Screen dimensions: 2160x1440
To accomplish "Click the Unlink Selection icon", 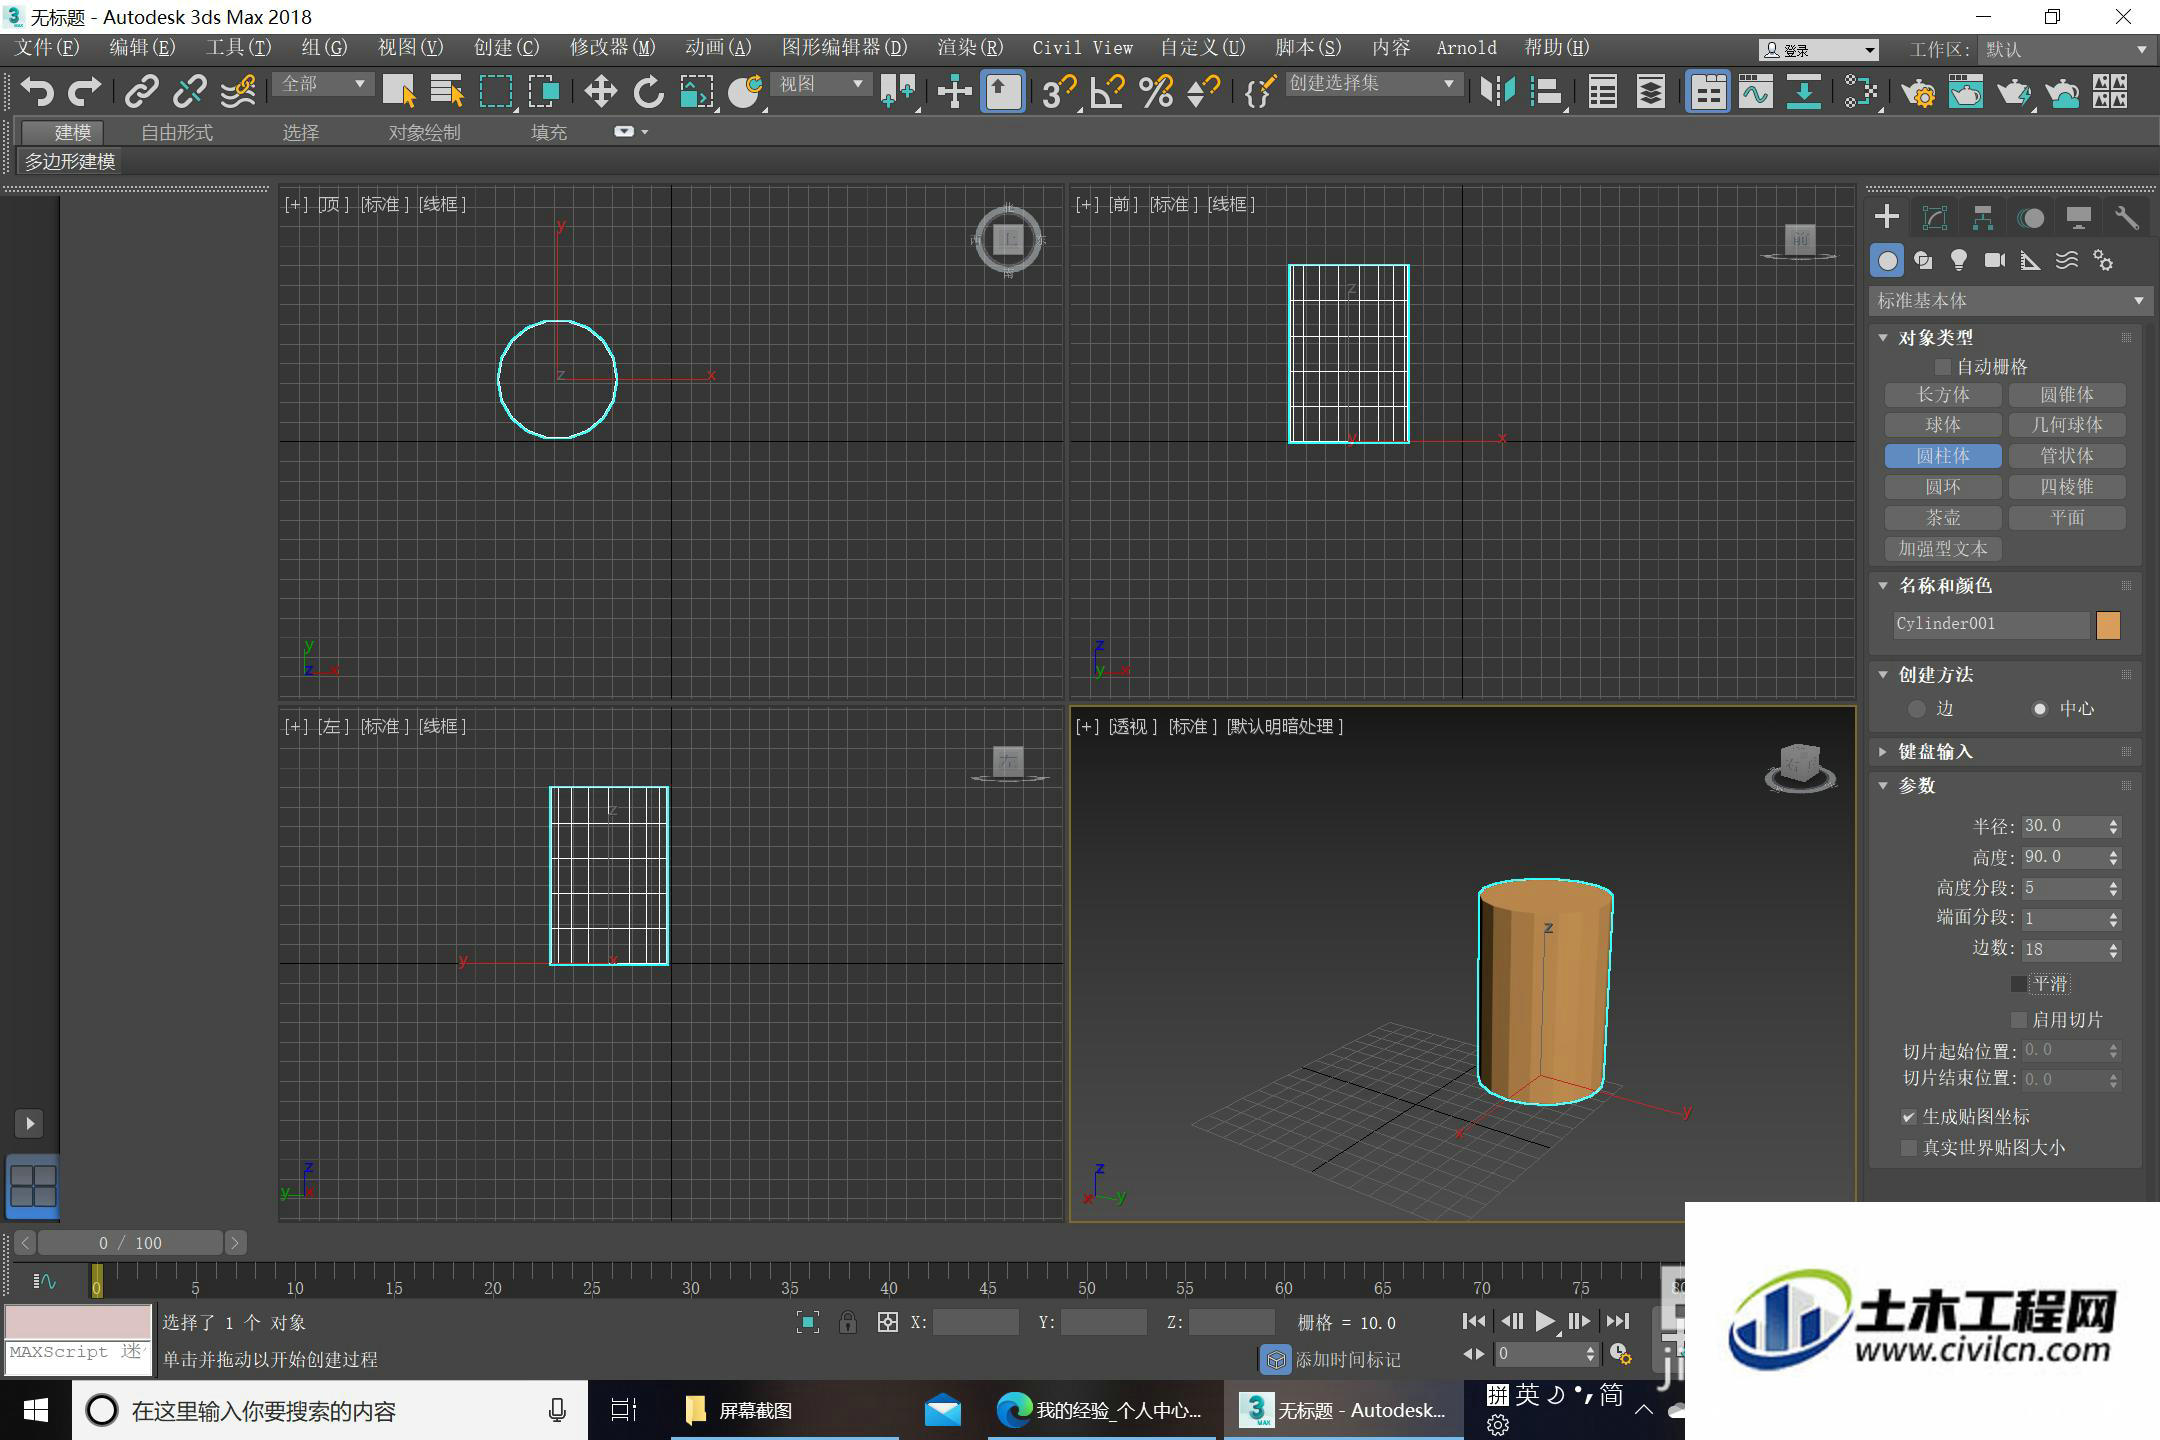I will [190, 92].
